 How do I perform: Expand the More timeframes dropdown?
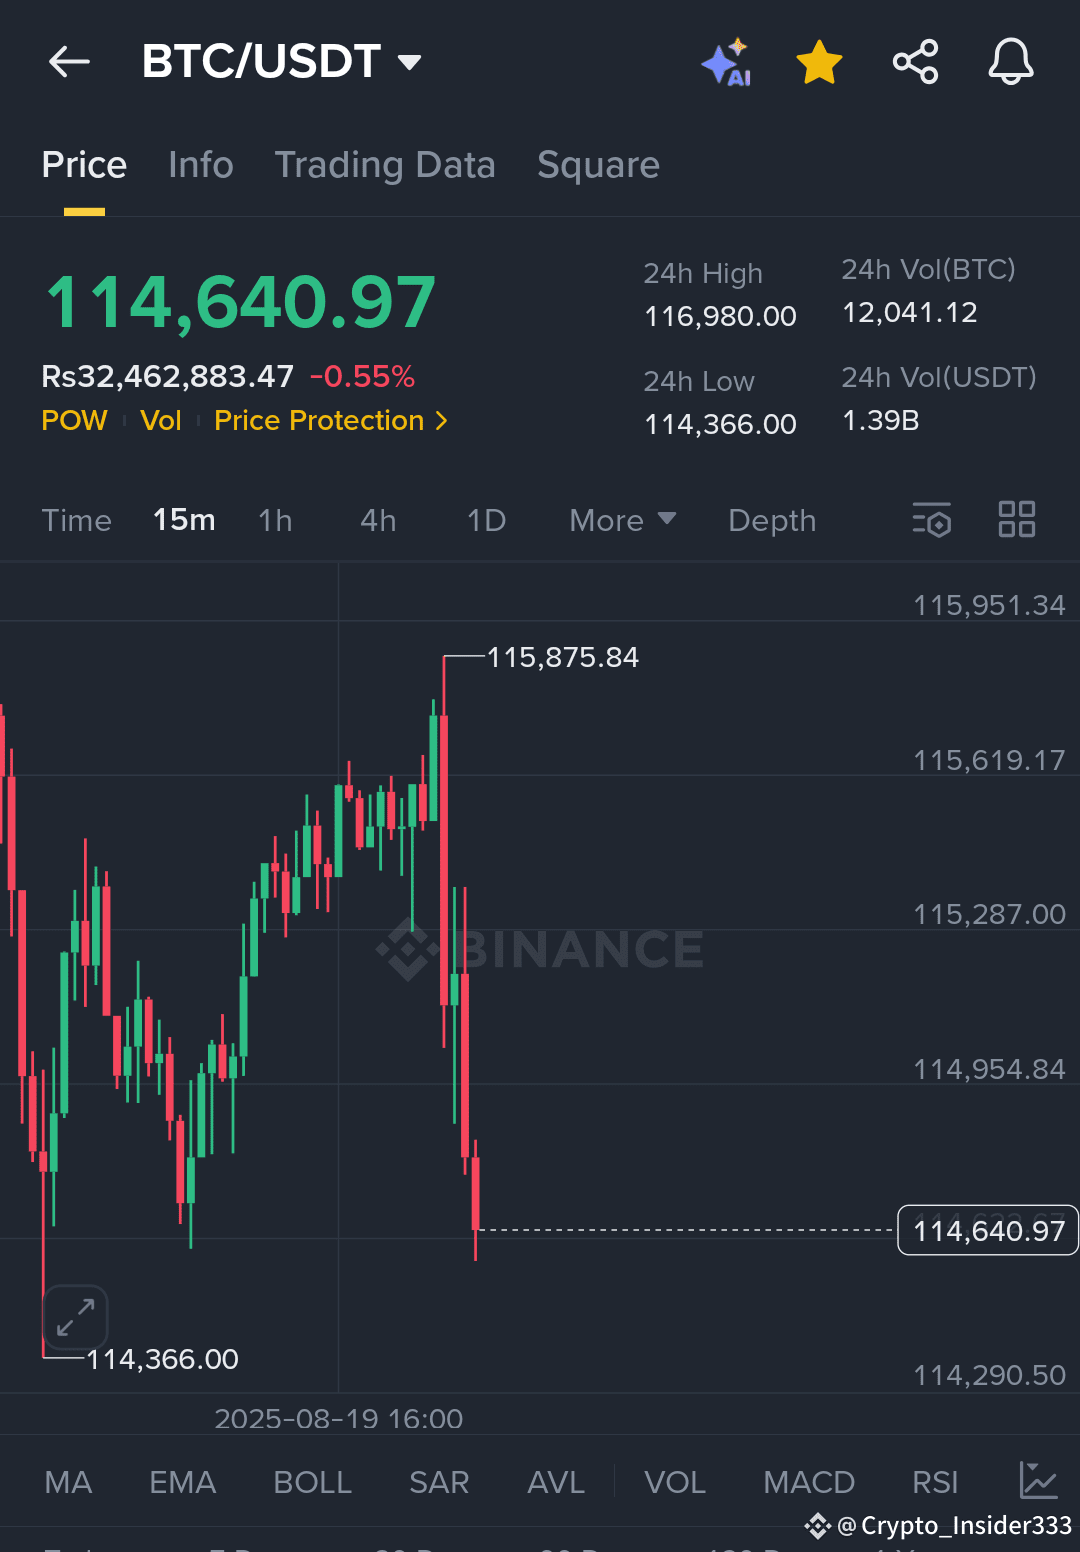[x=622, y=520]
